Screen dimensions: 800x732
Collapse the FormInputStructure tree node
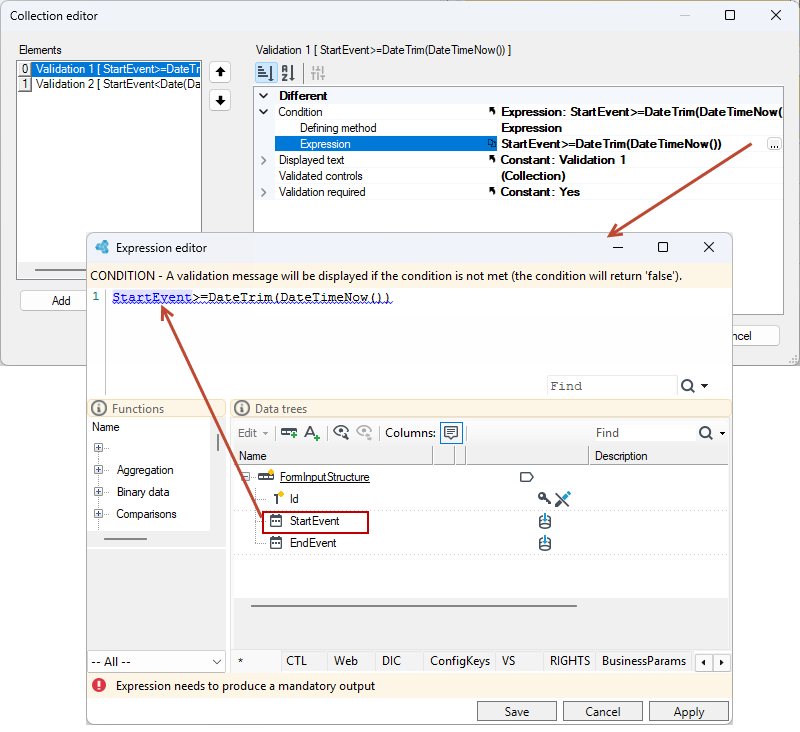(245, 477)
